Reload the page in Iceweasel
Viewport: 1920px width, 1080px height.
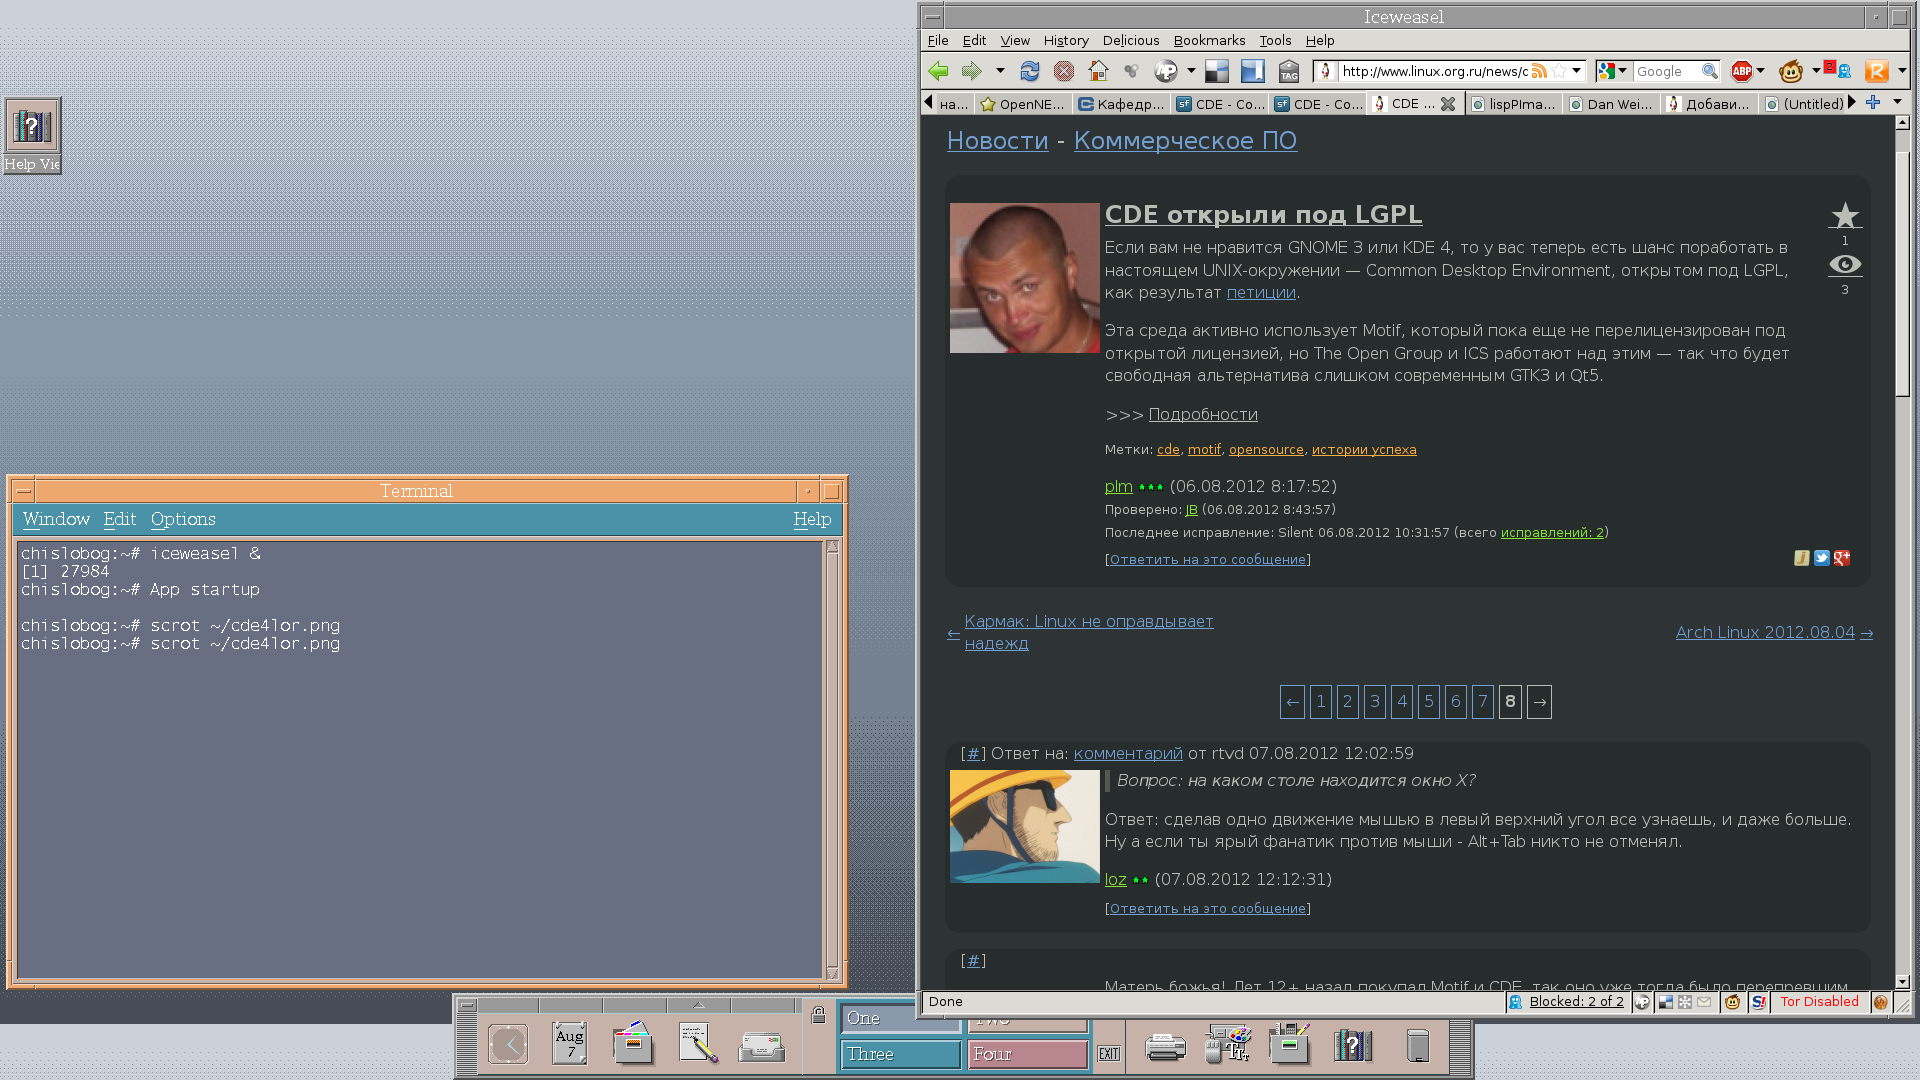[1030, 71]
